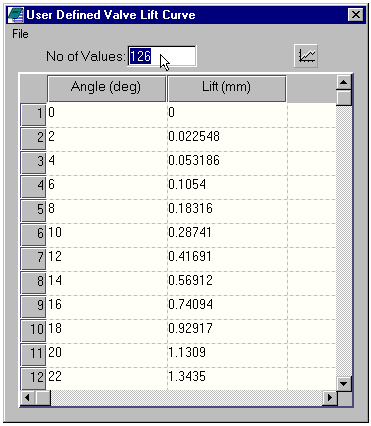Select row header 3
The width and height of the screenshot is (371, 426).
click(x=33, y=162)
